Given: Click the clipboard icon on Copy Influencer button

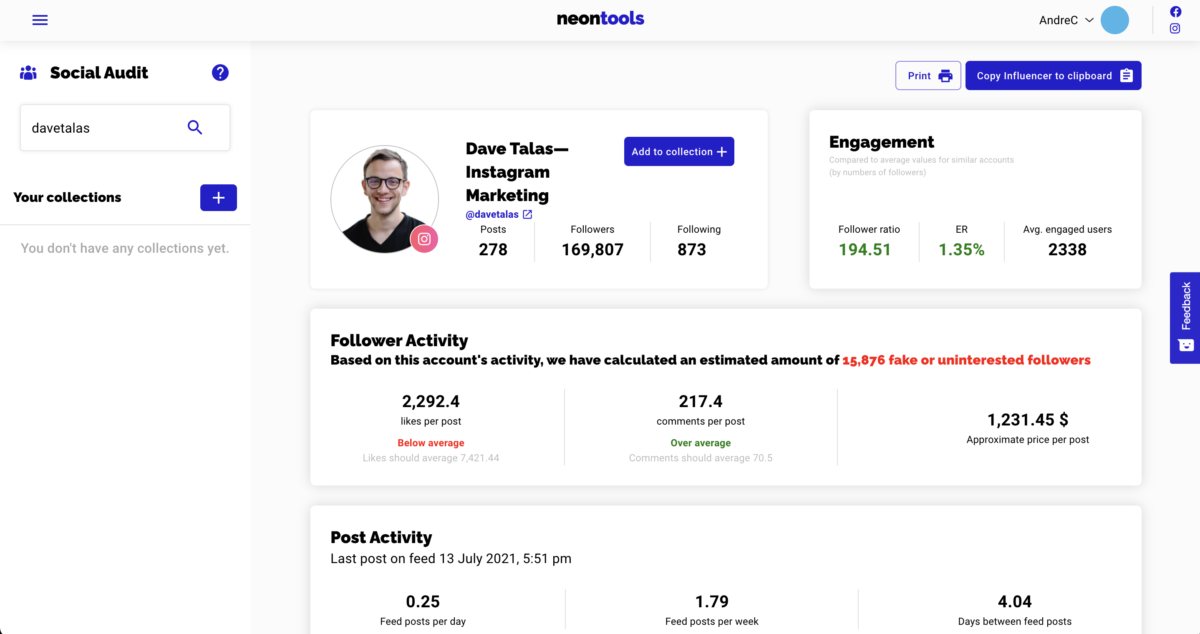Looking at the screenshot, I should (1124, 75).
